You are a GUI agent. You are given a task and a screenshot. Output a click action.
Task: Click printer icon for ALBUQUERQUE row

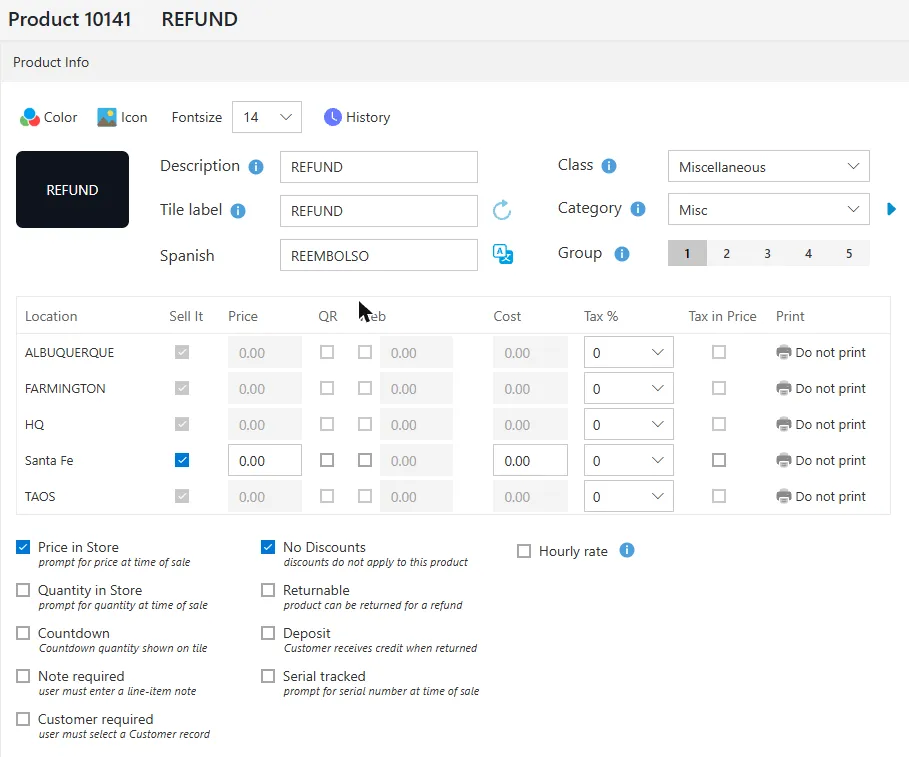tap(783, 352)
